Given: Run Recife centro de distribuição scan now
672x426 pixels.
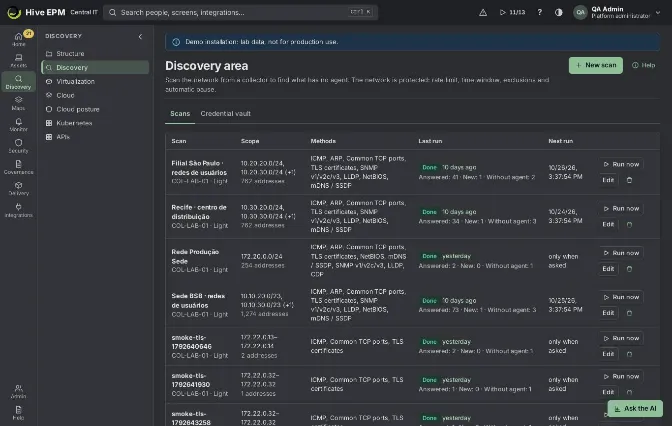Looking at the screenshot, I should click(621, 208).
